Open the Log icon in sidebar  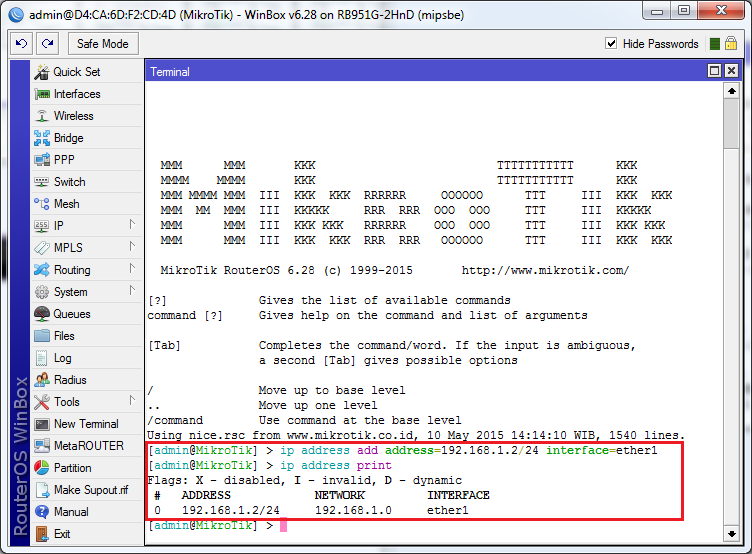point(42,358)
